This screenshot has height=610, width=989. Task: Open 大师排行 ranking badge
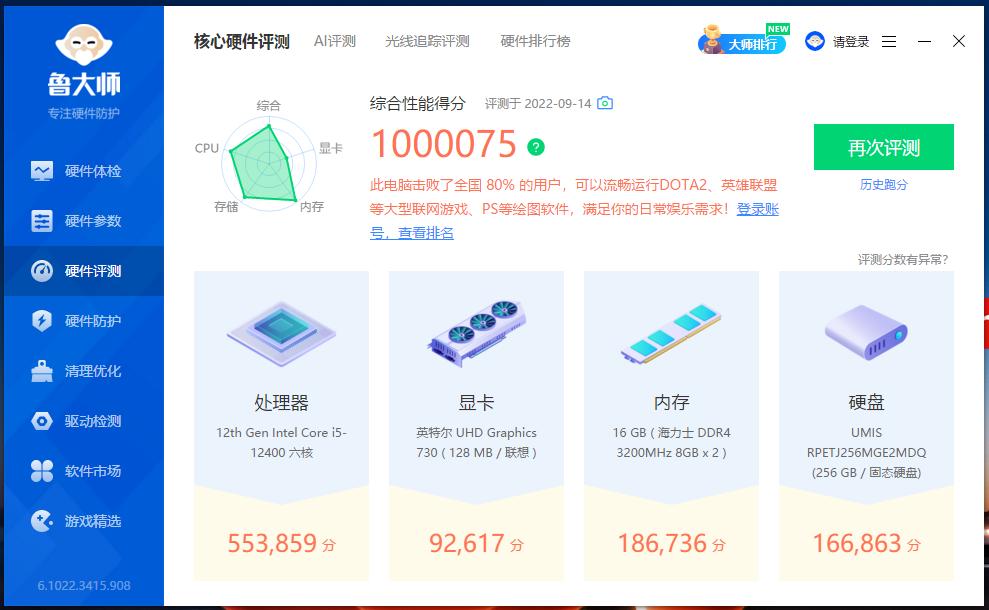click(x=743, y=40)
